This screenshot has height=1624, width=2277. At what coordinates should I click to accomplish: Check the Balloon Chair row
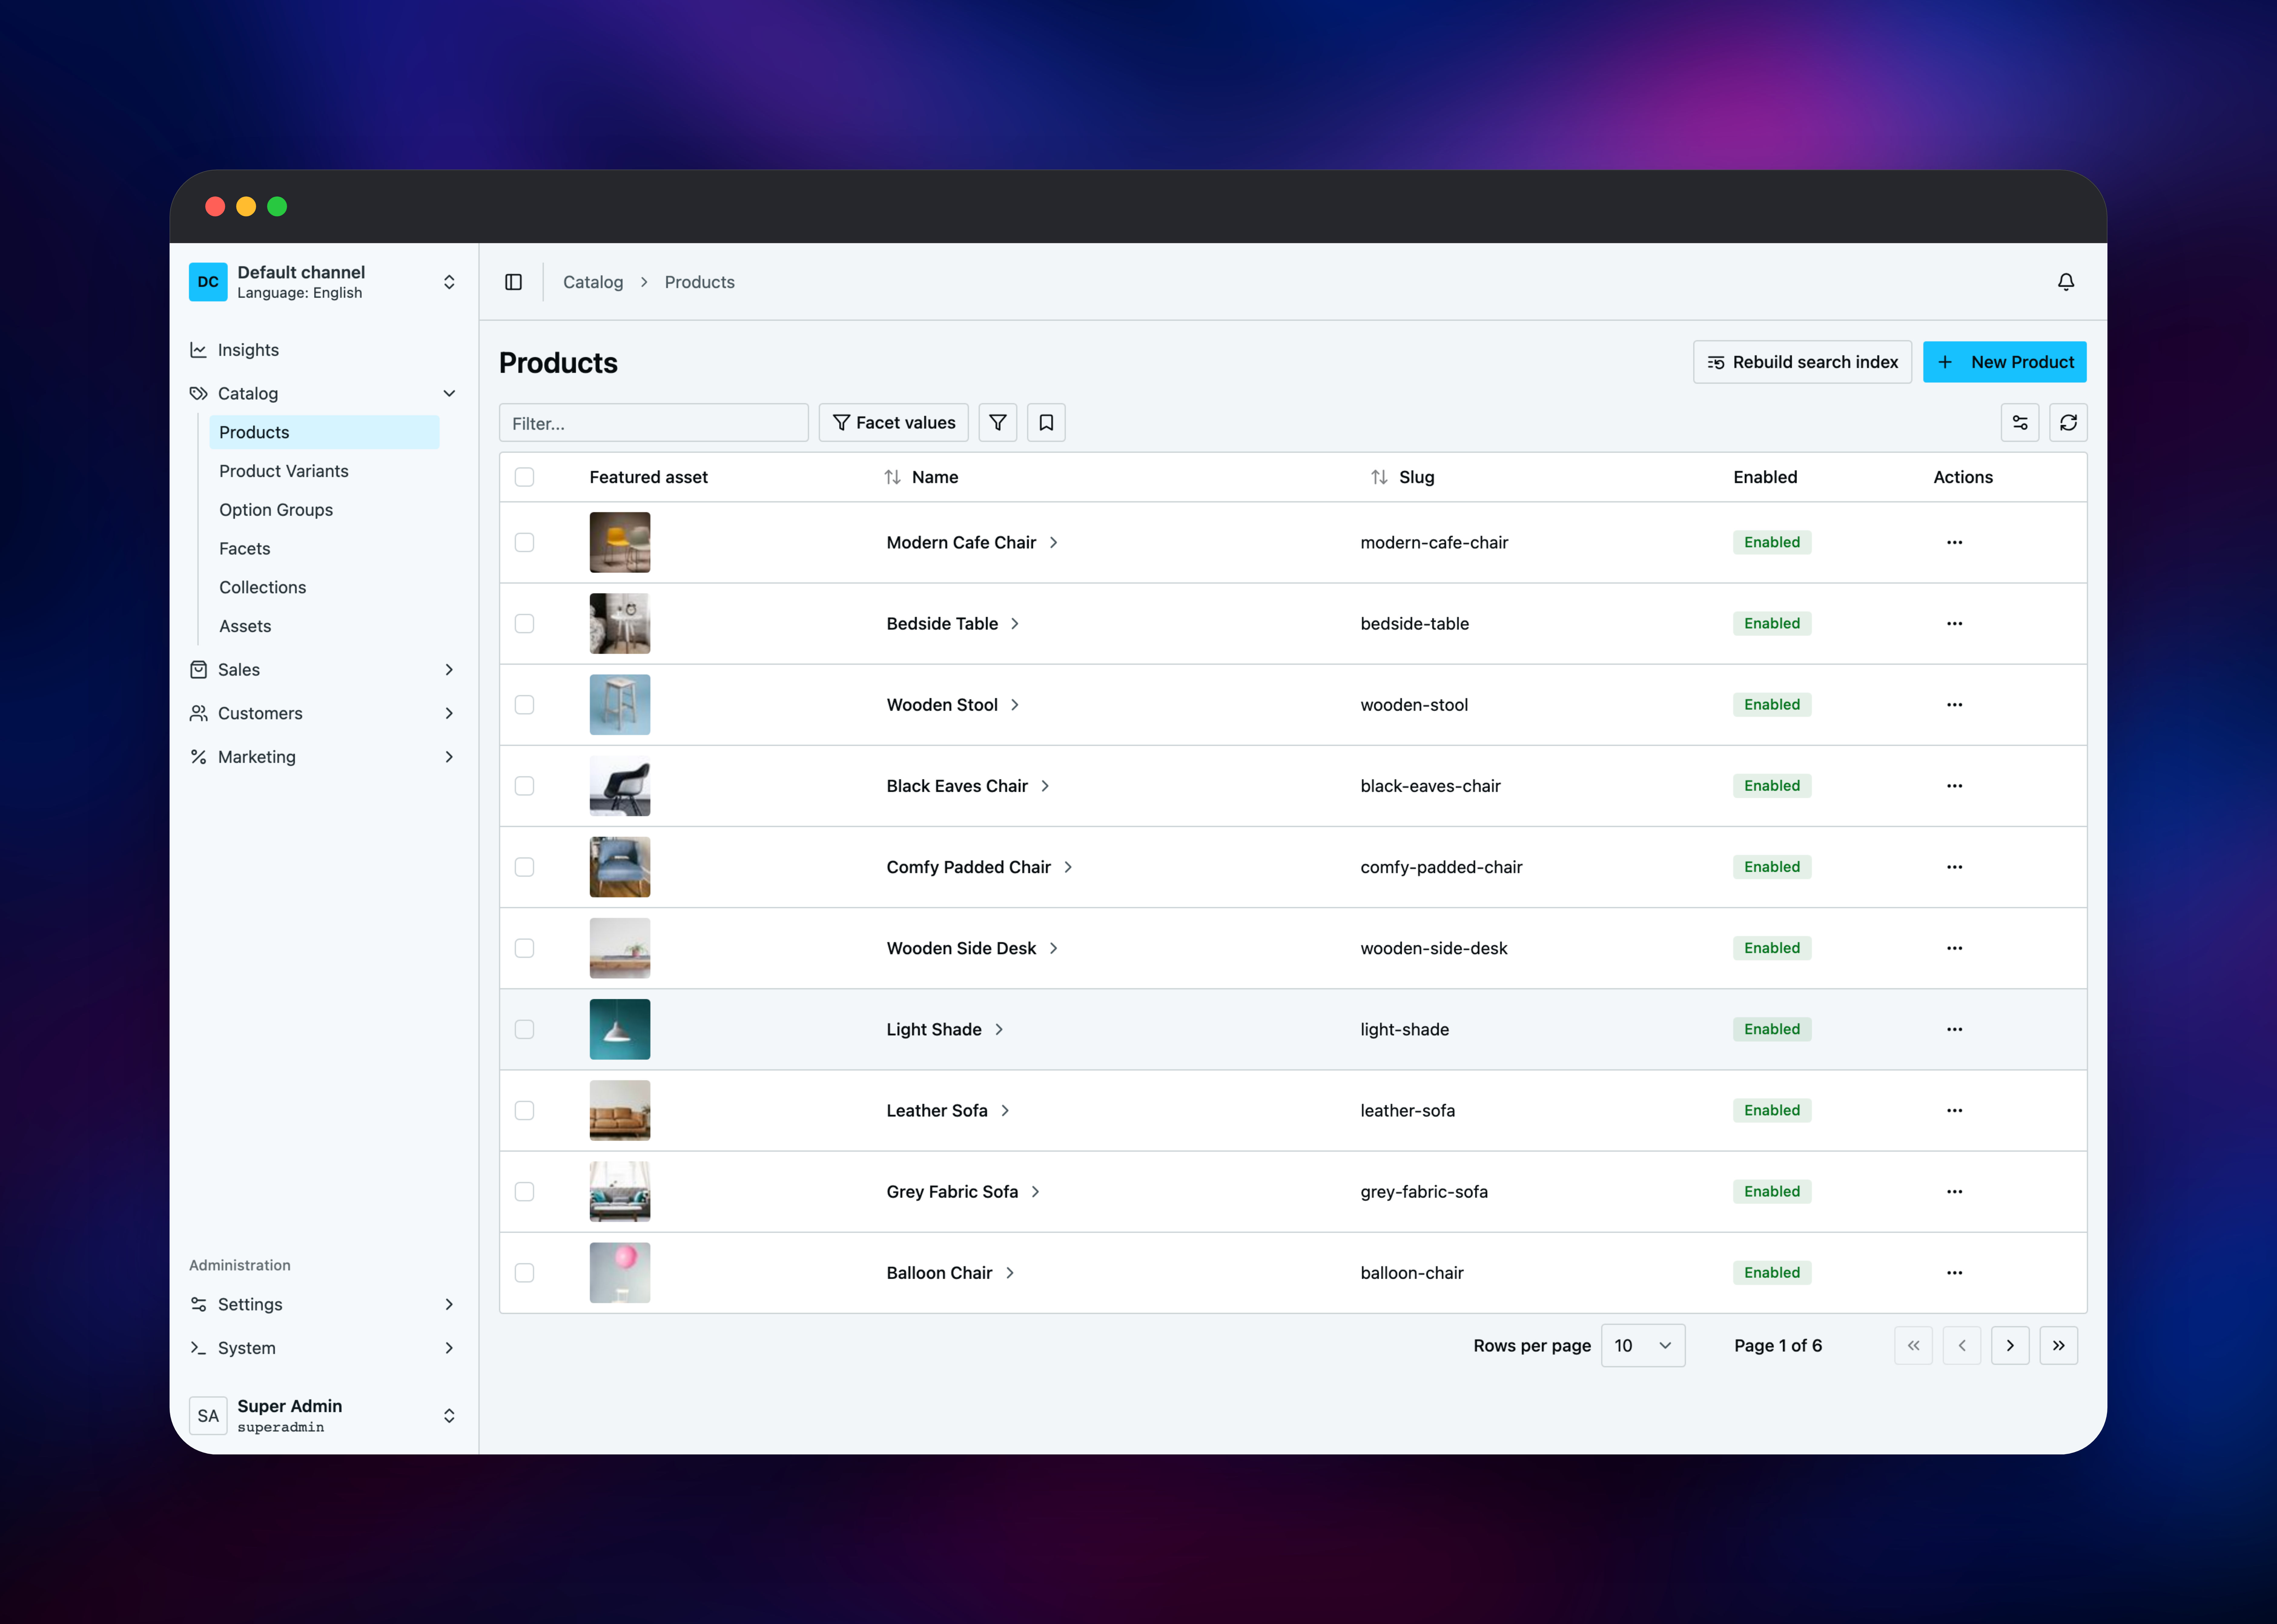pos(524,1273)
